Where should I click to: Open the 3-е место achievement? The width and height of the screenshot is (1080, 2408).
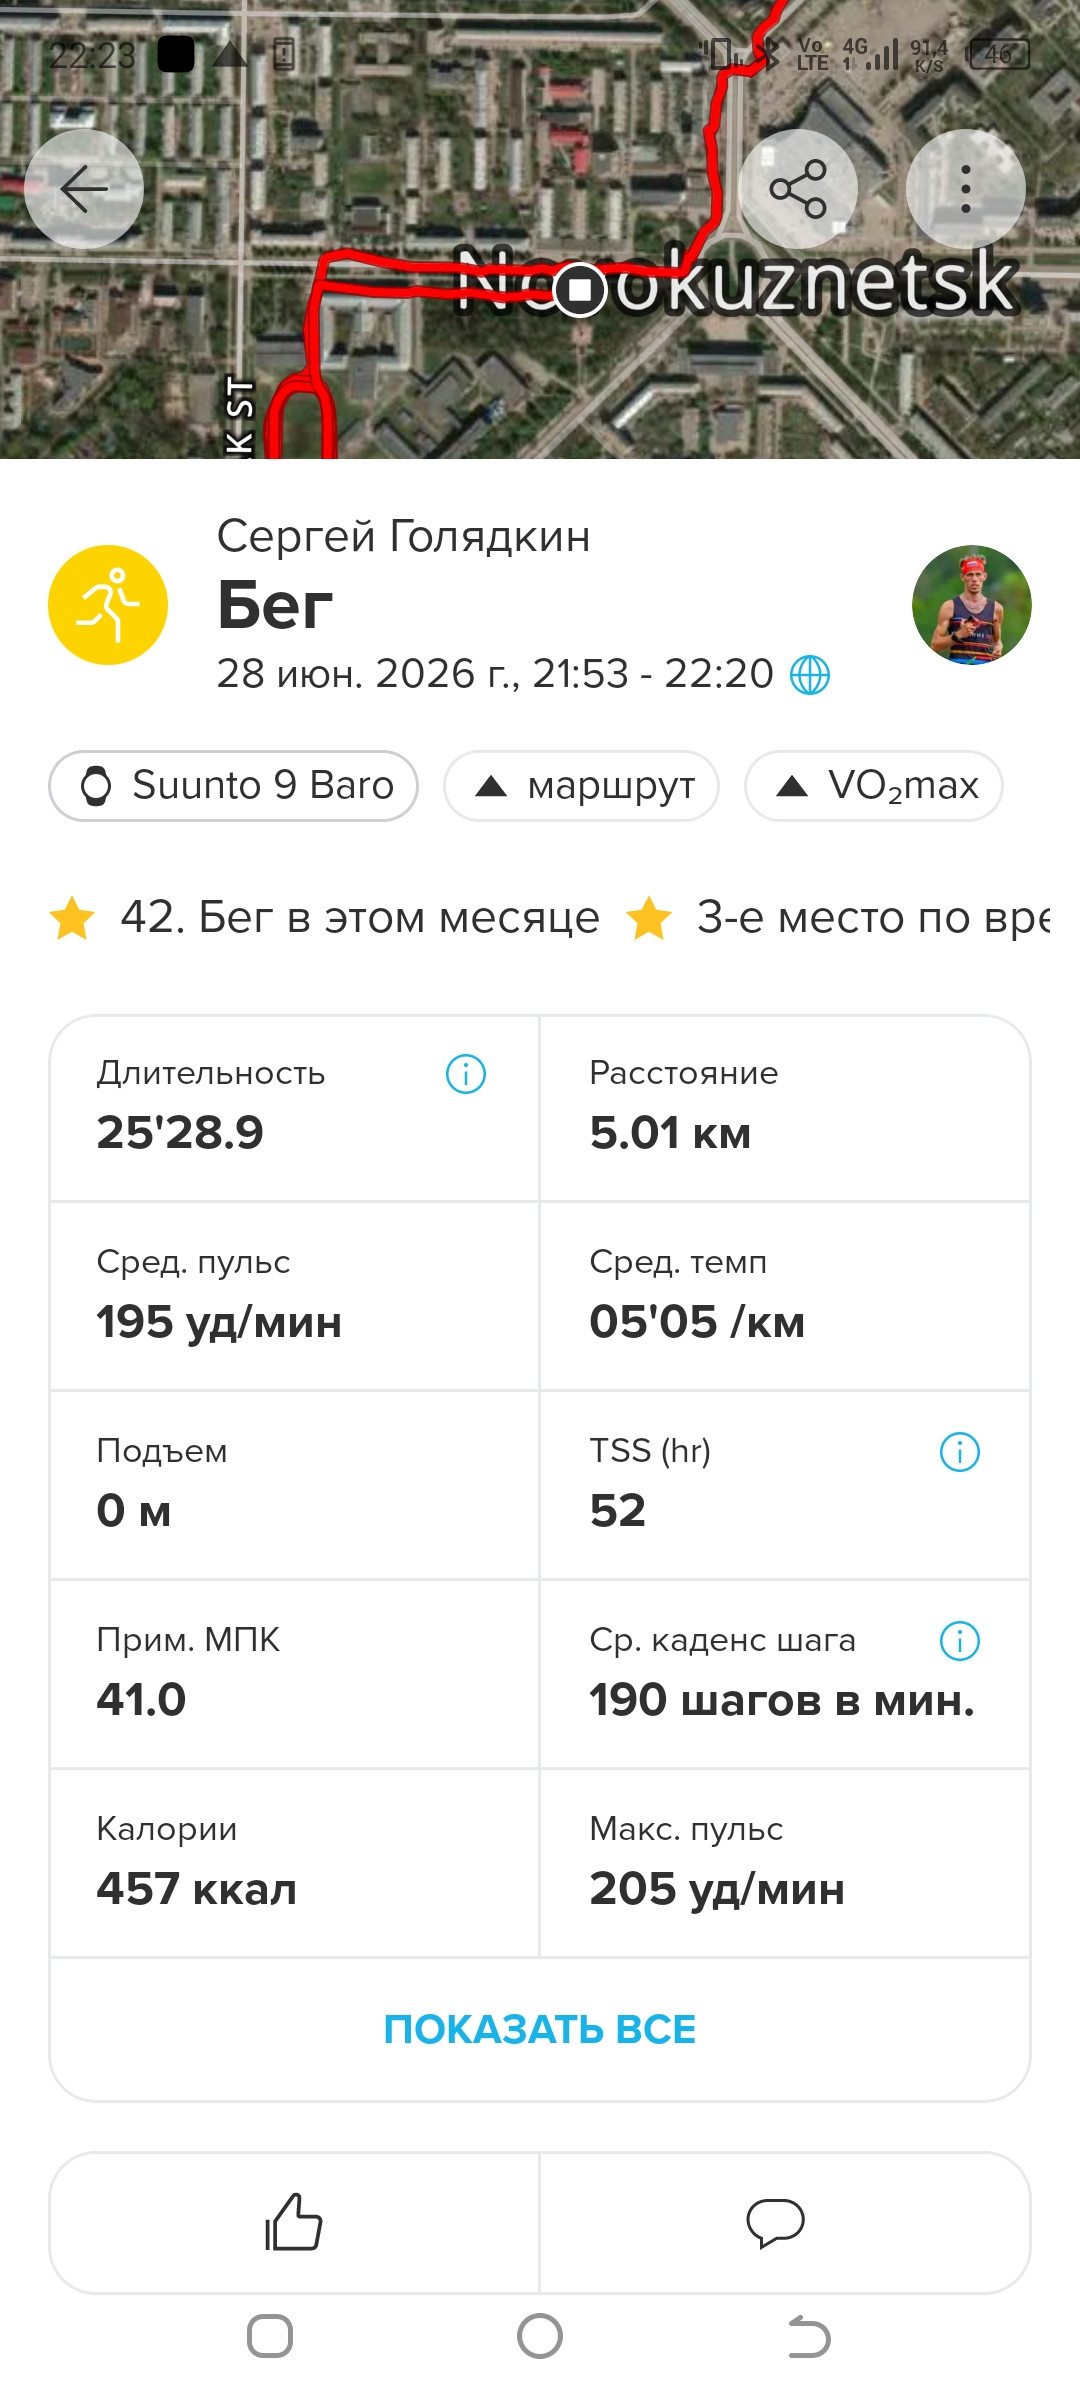tap(840, 917)
